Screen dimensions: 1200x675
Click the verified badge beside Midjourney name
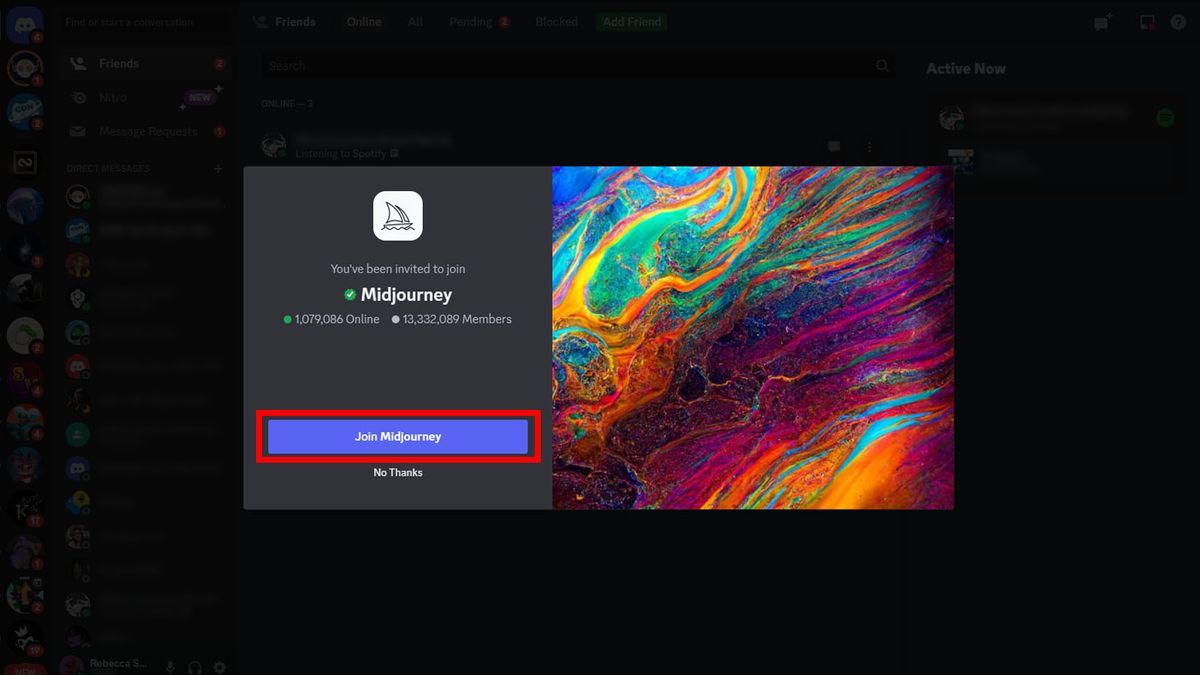(350, 295)
